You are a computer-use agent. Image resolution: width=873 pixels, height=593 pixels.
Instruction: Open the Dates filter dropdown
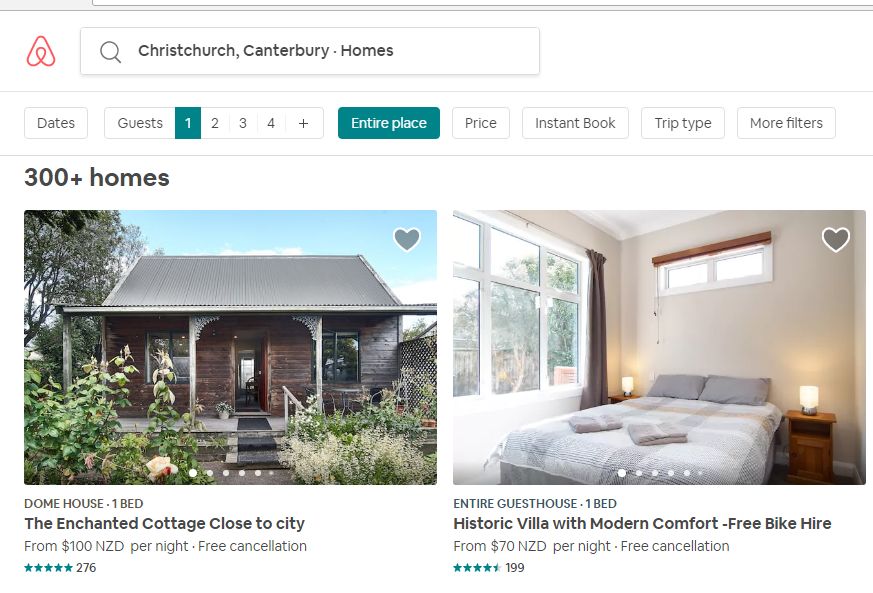(56, 123)
